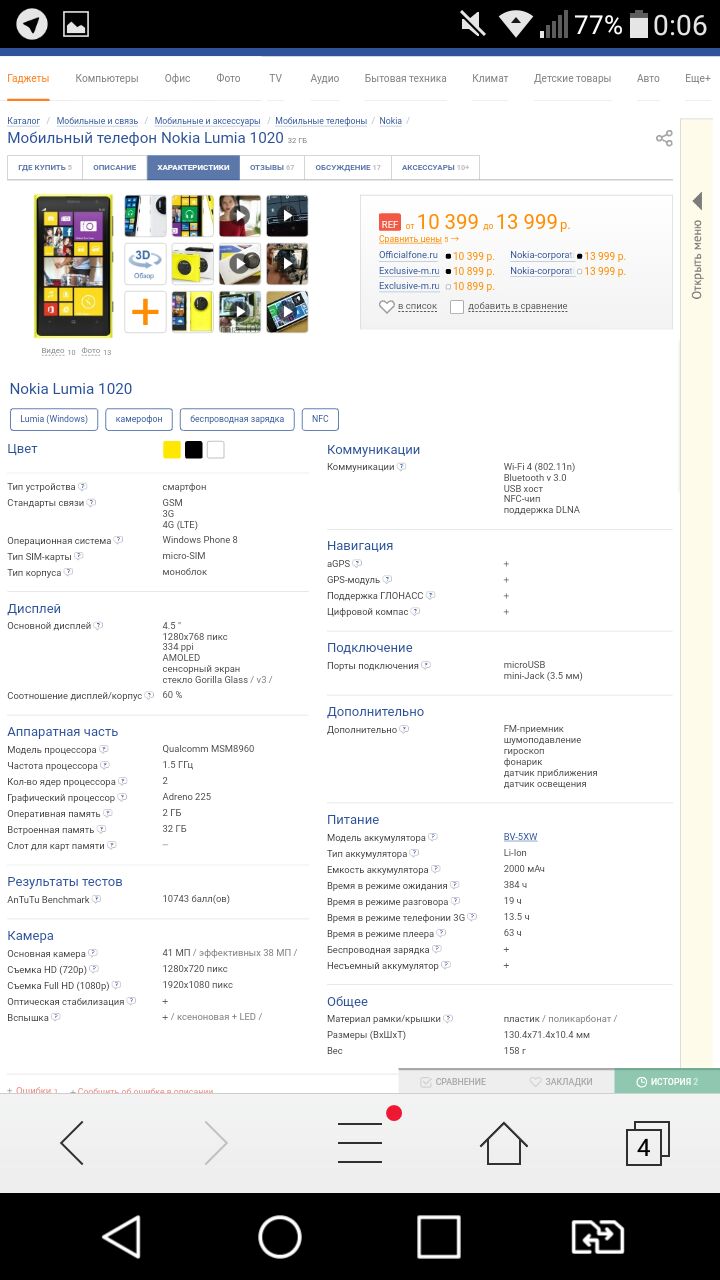Click the беспроводная зарядка tag button

click(x=238, y=419)
